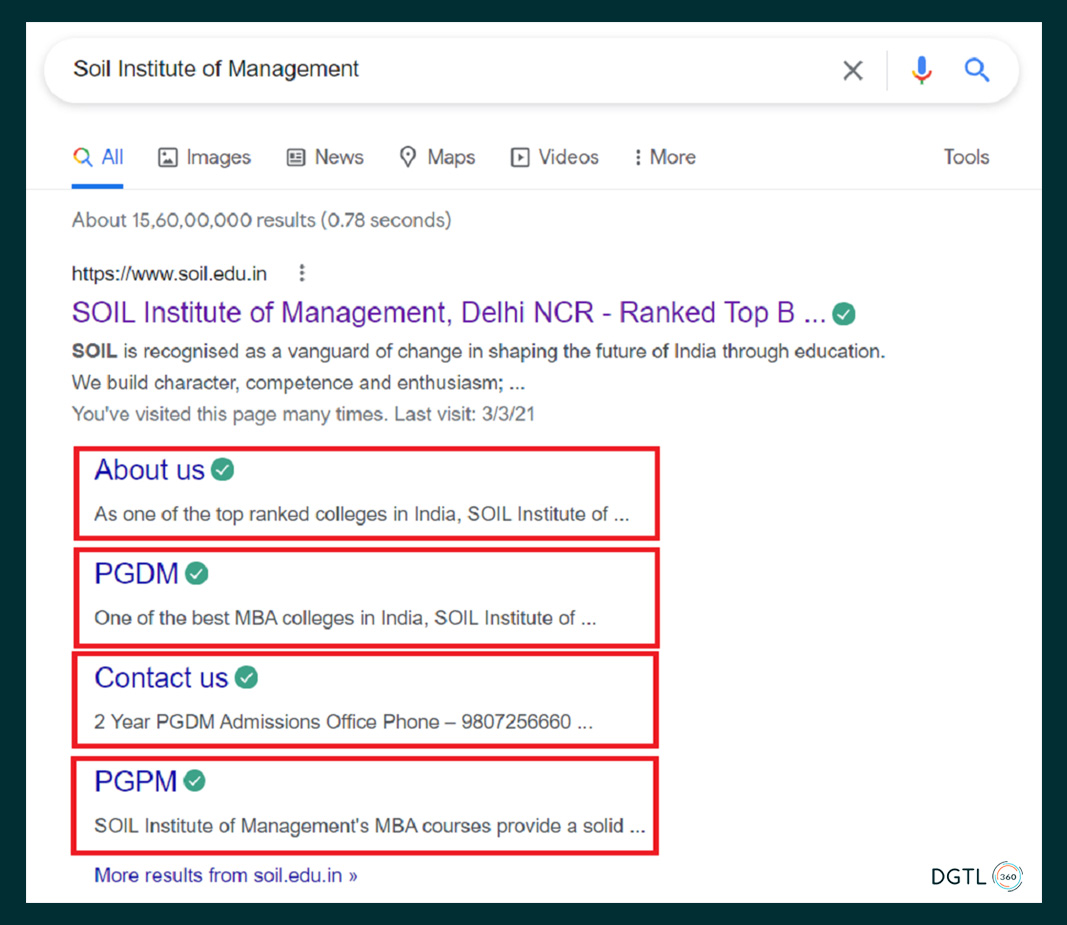Open the PGDM sitelink
This screenshot has width=1067, height=925.
pyautogui.click(x=136, y=574)
